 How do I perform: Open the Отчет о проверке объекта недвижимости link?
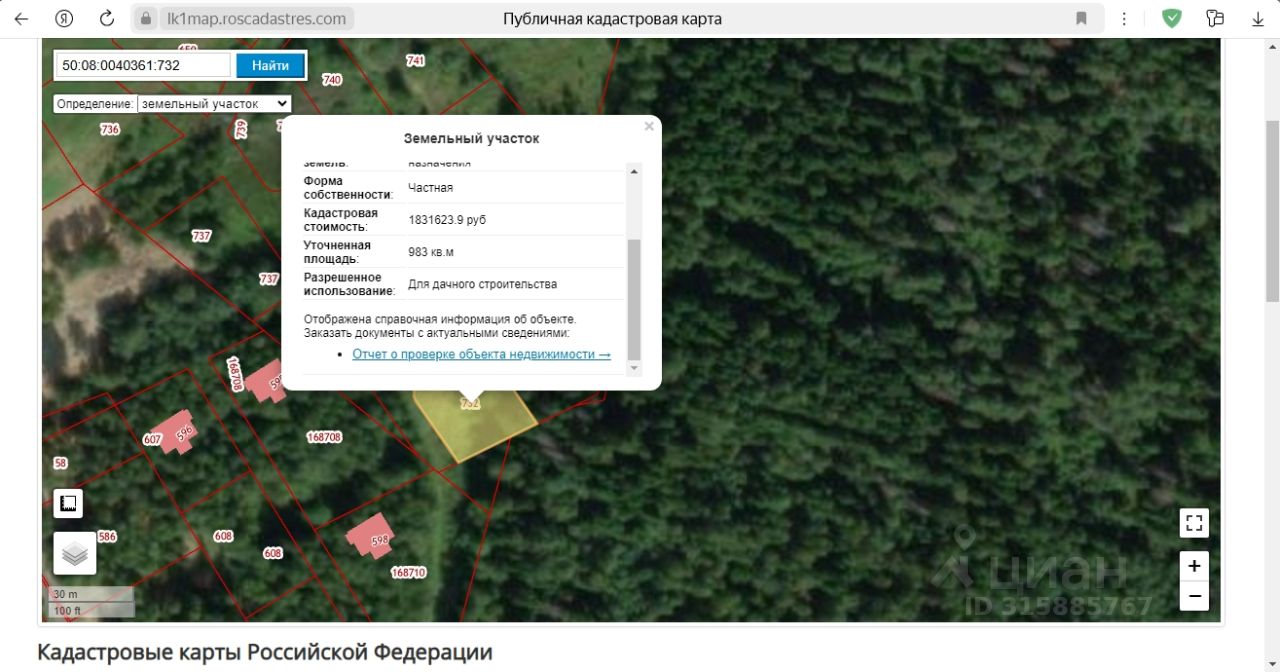(x=481, y=354)
